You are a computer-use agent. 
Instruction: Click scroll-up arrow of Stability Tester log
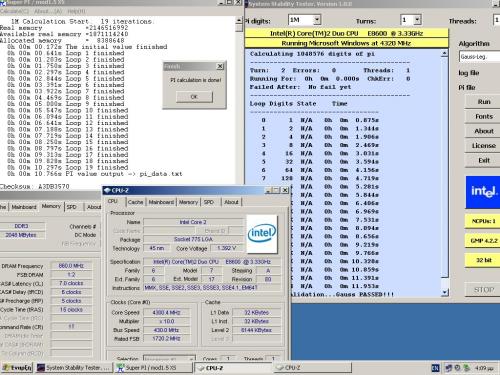[444, 54]
